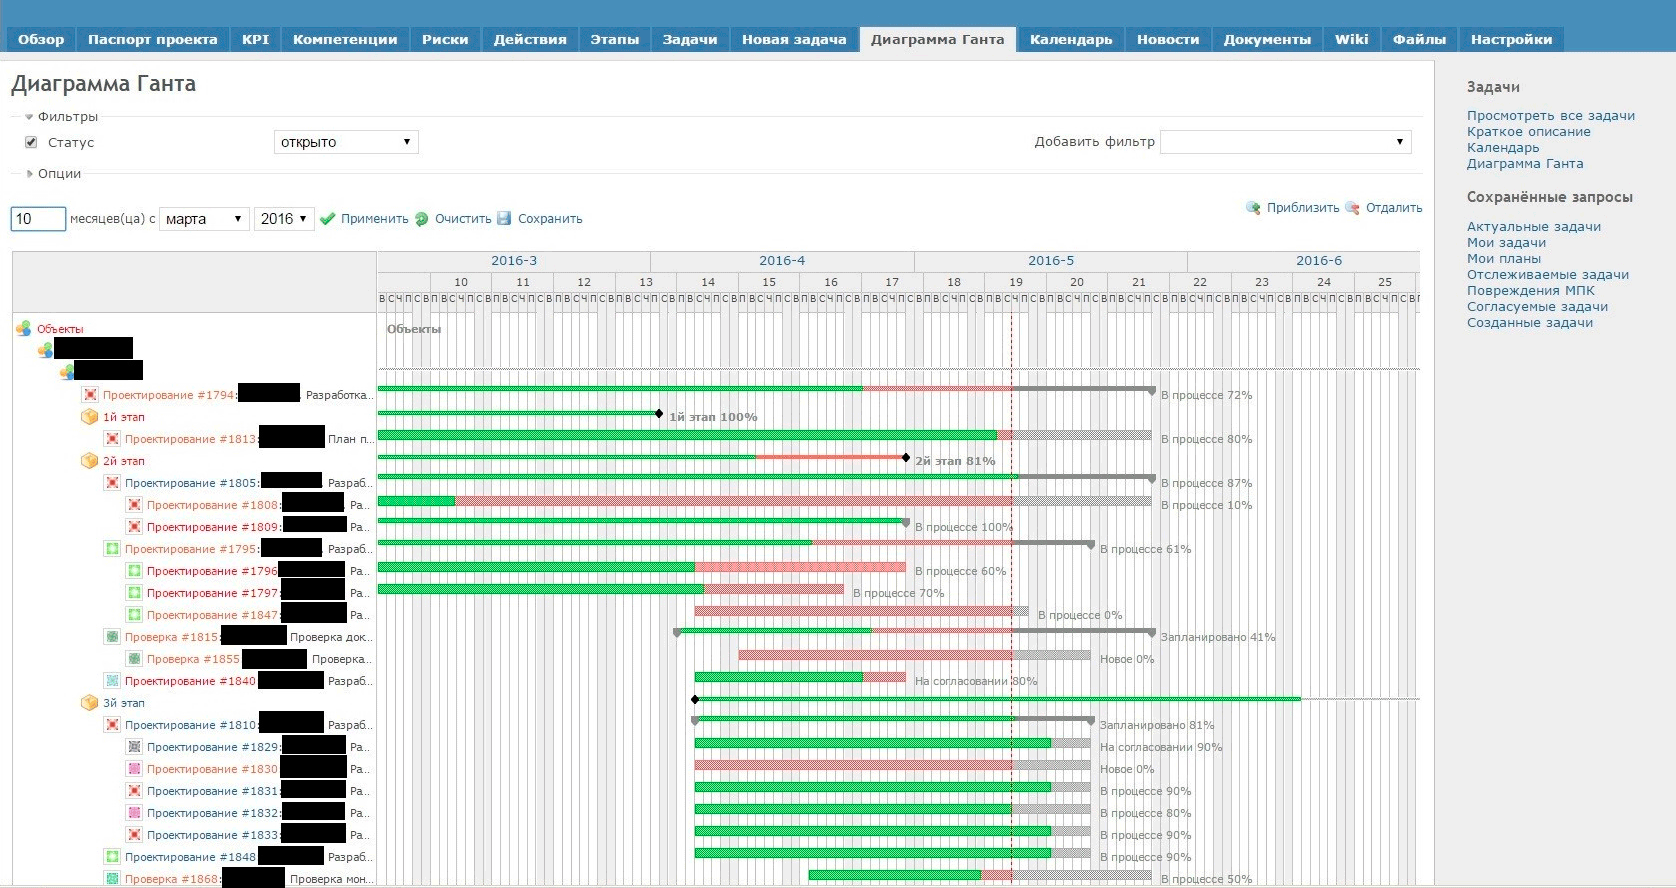Image resolution: width=1676 pixels, height=888 pixels.
Task: Open the Мои планы saved query
Action: [1504, 259]
